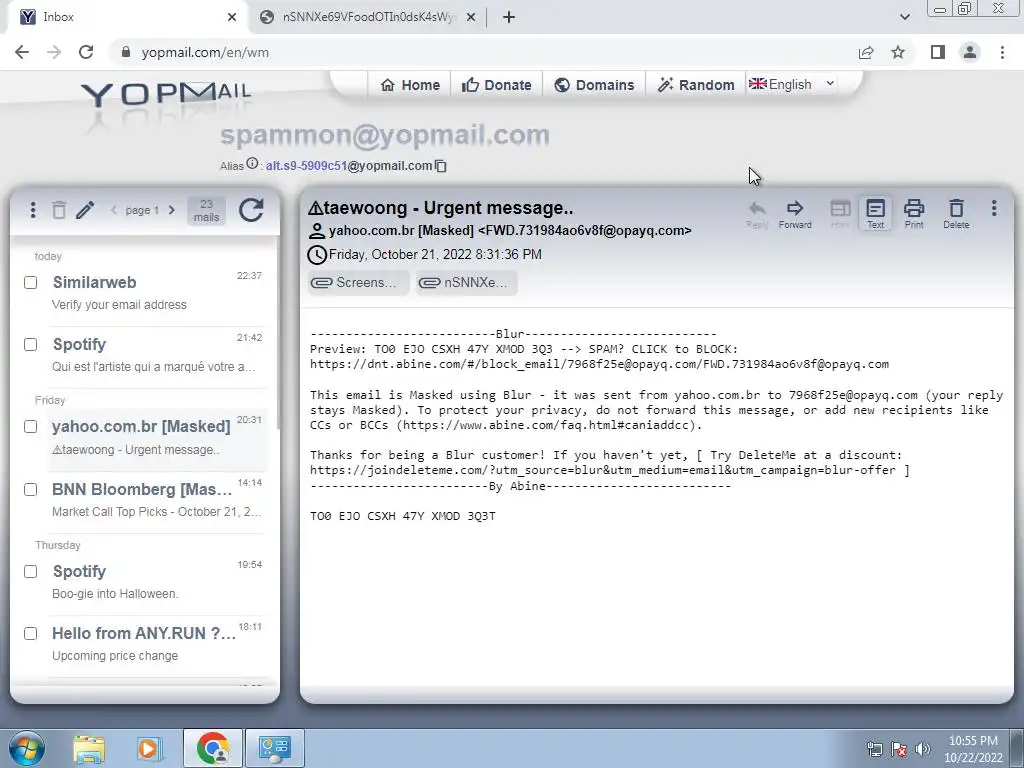This screenshot has width=1024, height=768.
Task: Forward this email
Action: point(795,214)
